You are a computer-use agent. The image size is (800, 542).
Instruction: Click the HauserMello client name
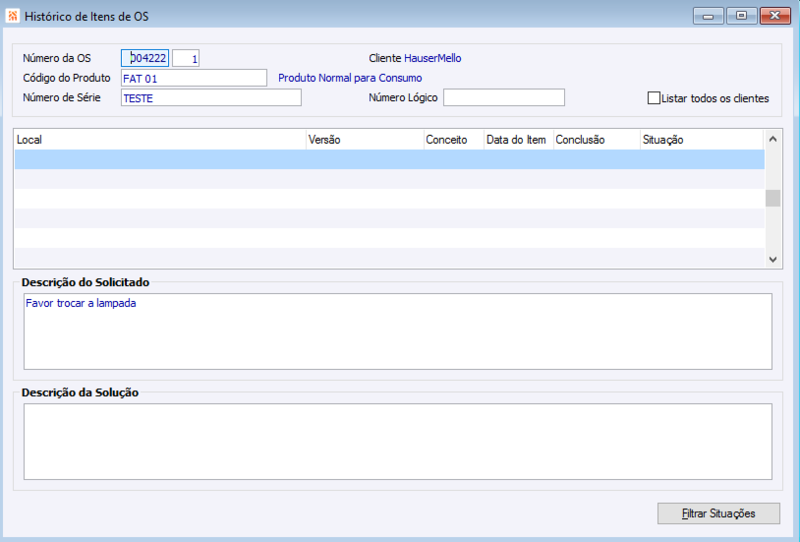click(x=433, y=58)
